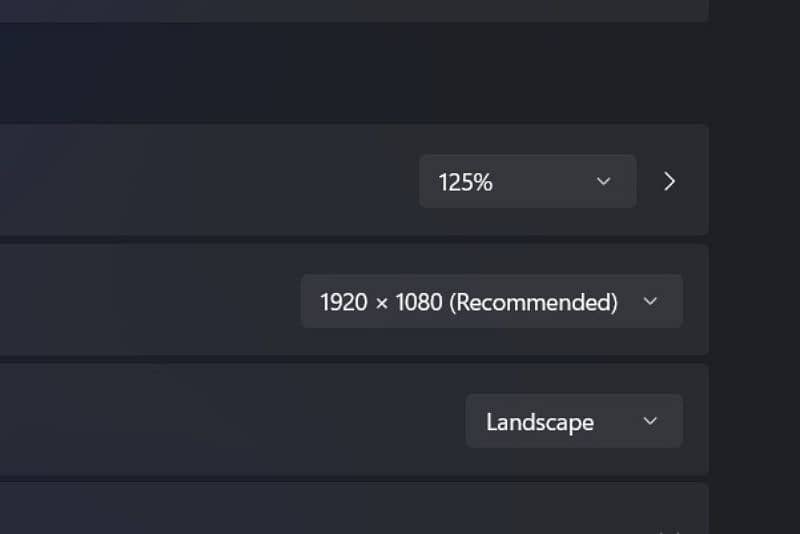
Task: Select the display resolution row card
Action: click(x=150, y=301)
